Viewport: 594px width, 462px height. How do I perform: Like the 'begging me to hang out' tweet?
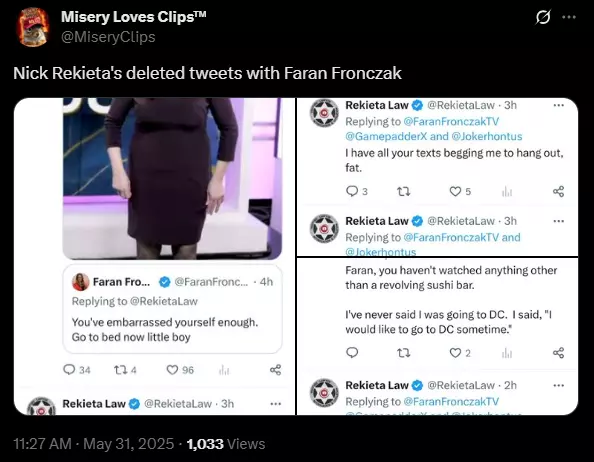455,192
